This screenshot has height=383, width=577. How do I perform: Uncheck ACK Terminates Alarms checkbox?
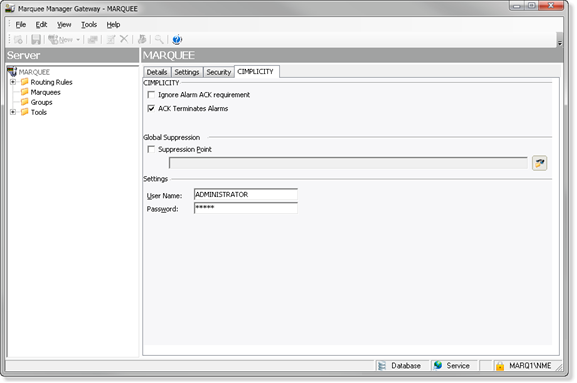coord(151,109)
